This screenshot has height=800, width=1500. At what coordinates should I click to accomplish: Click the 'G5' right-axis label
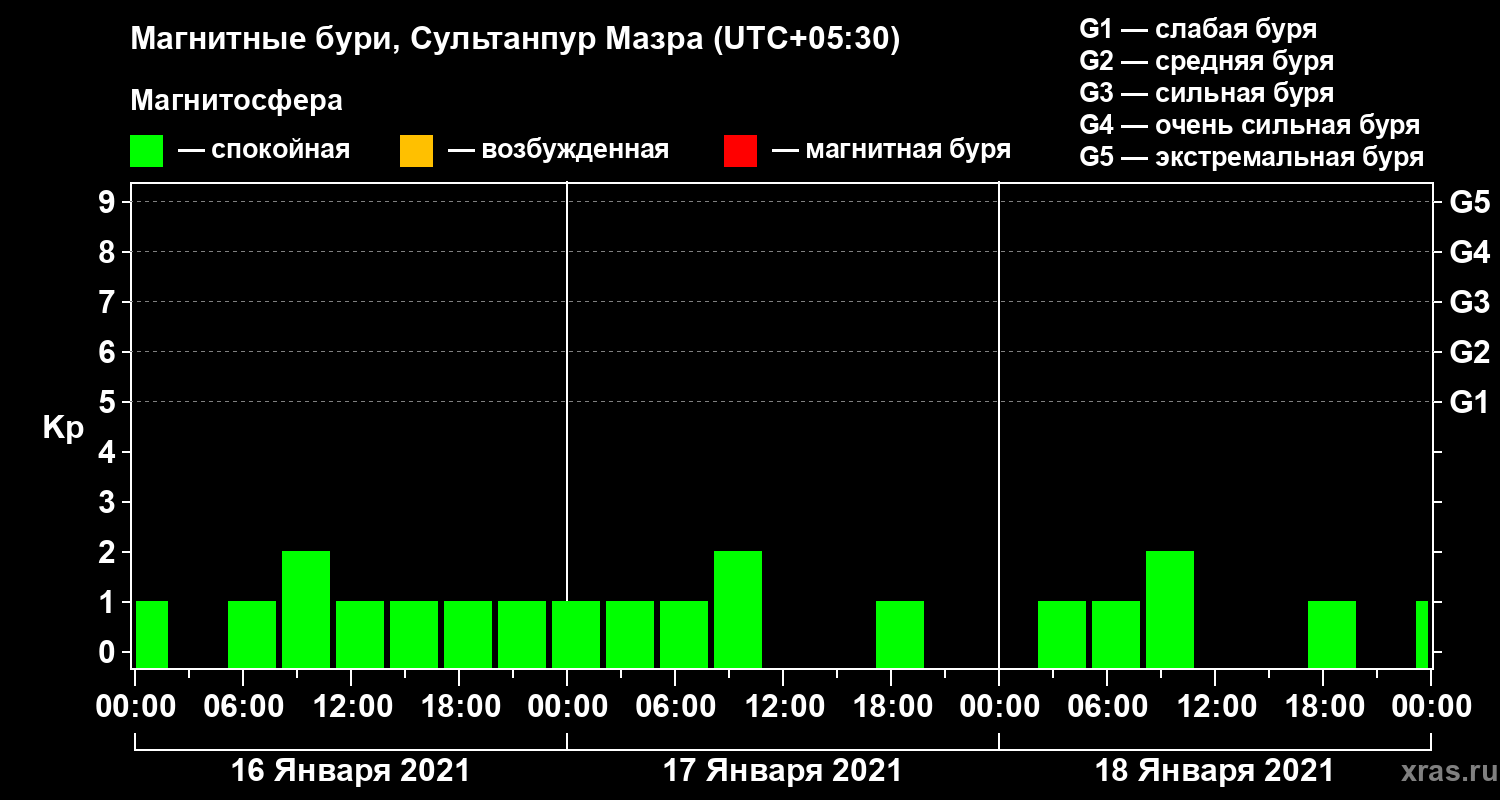coord(1469,202)
